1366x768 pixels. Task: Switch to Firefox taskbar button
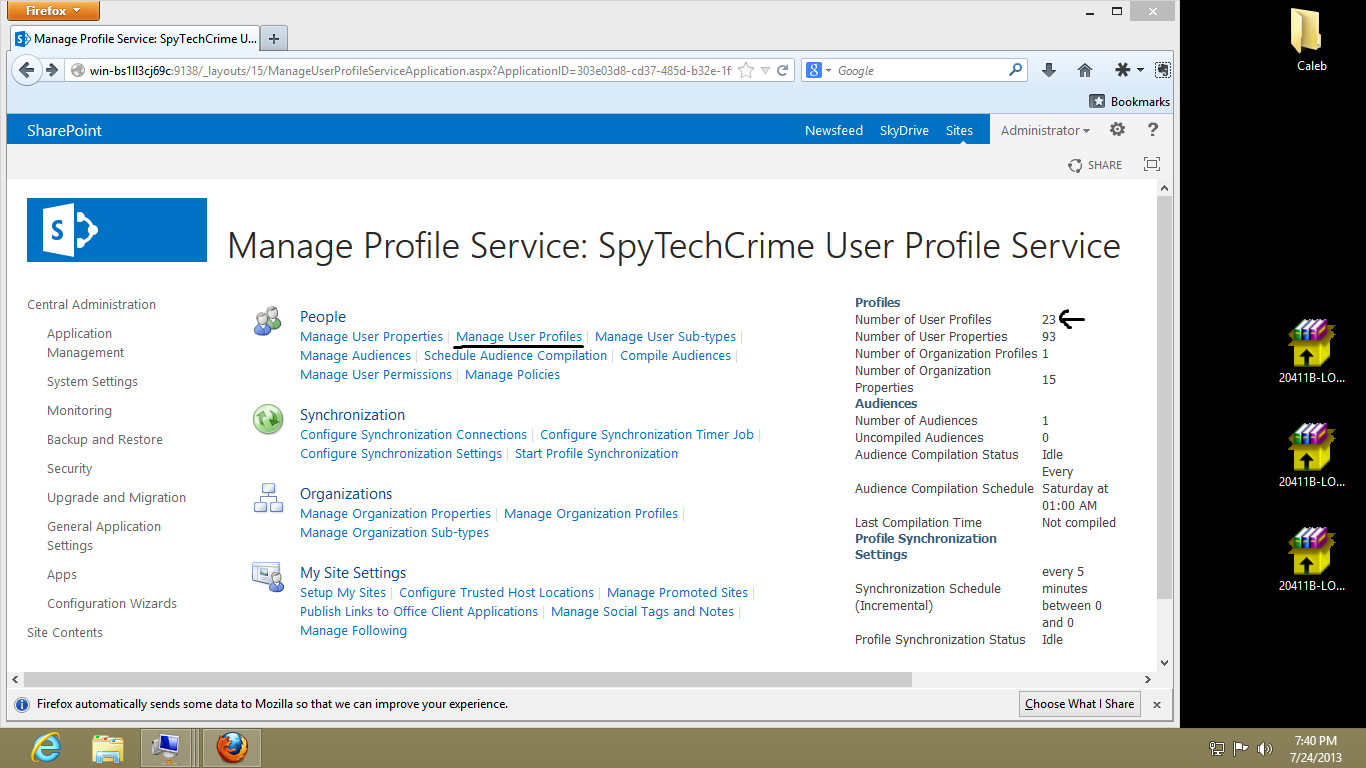pyautogui.click(x=232, y=747)
